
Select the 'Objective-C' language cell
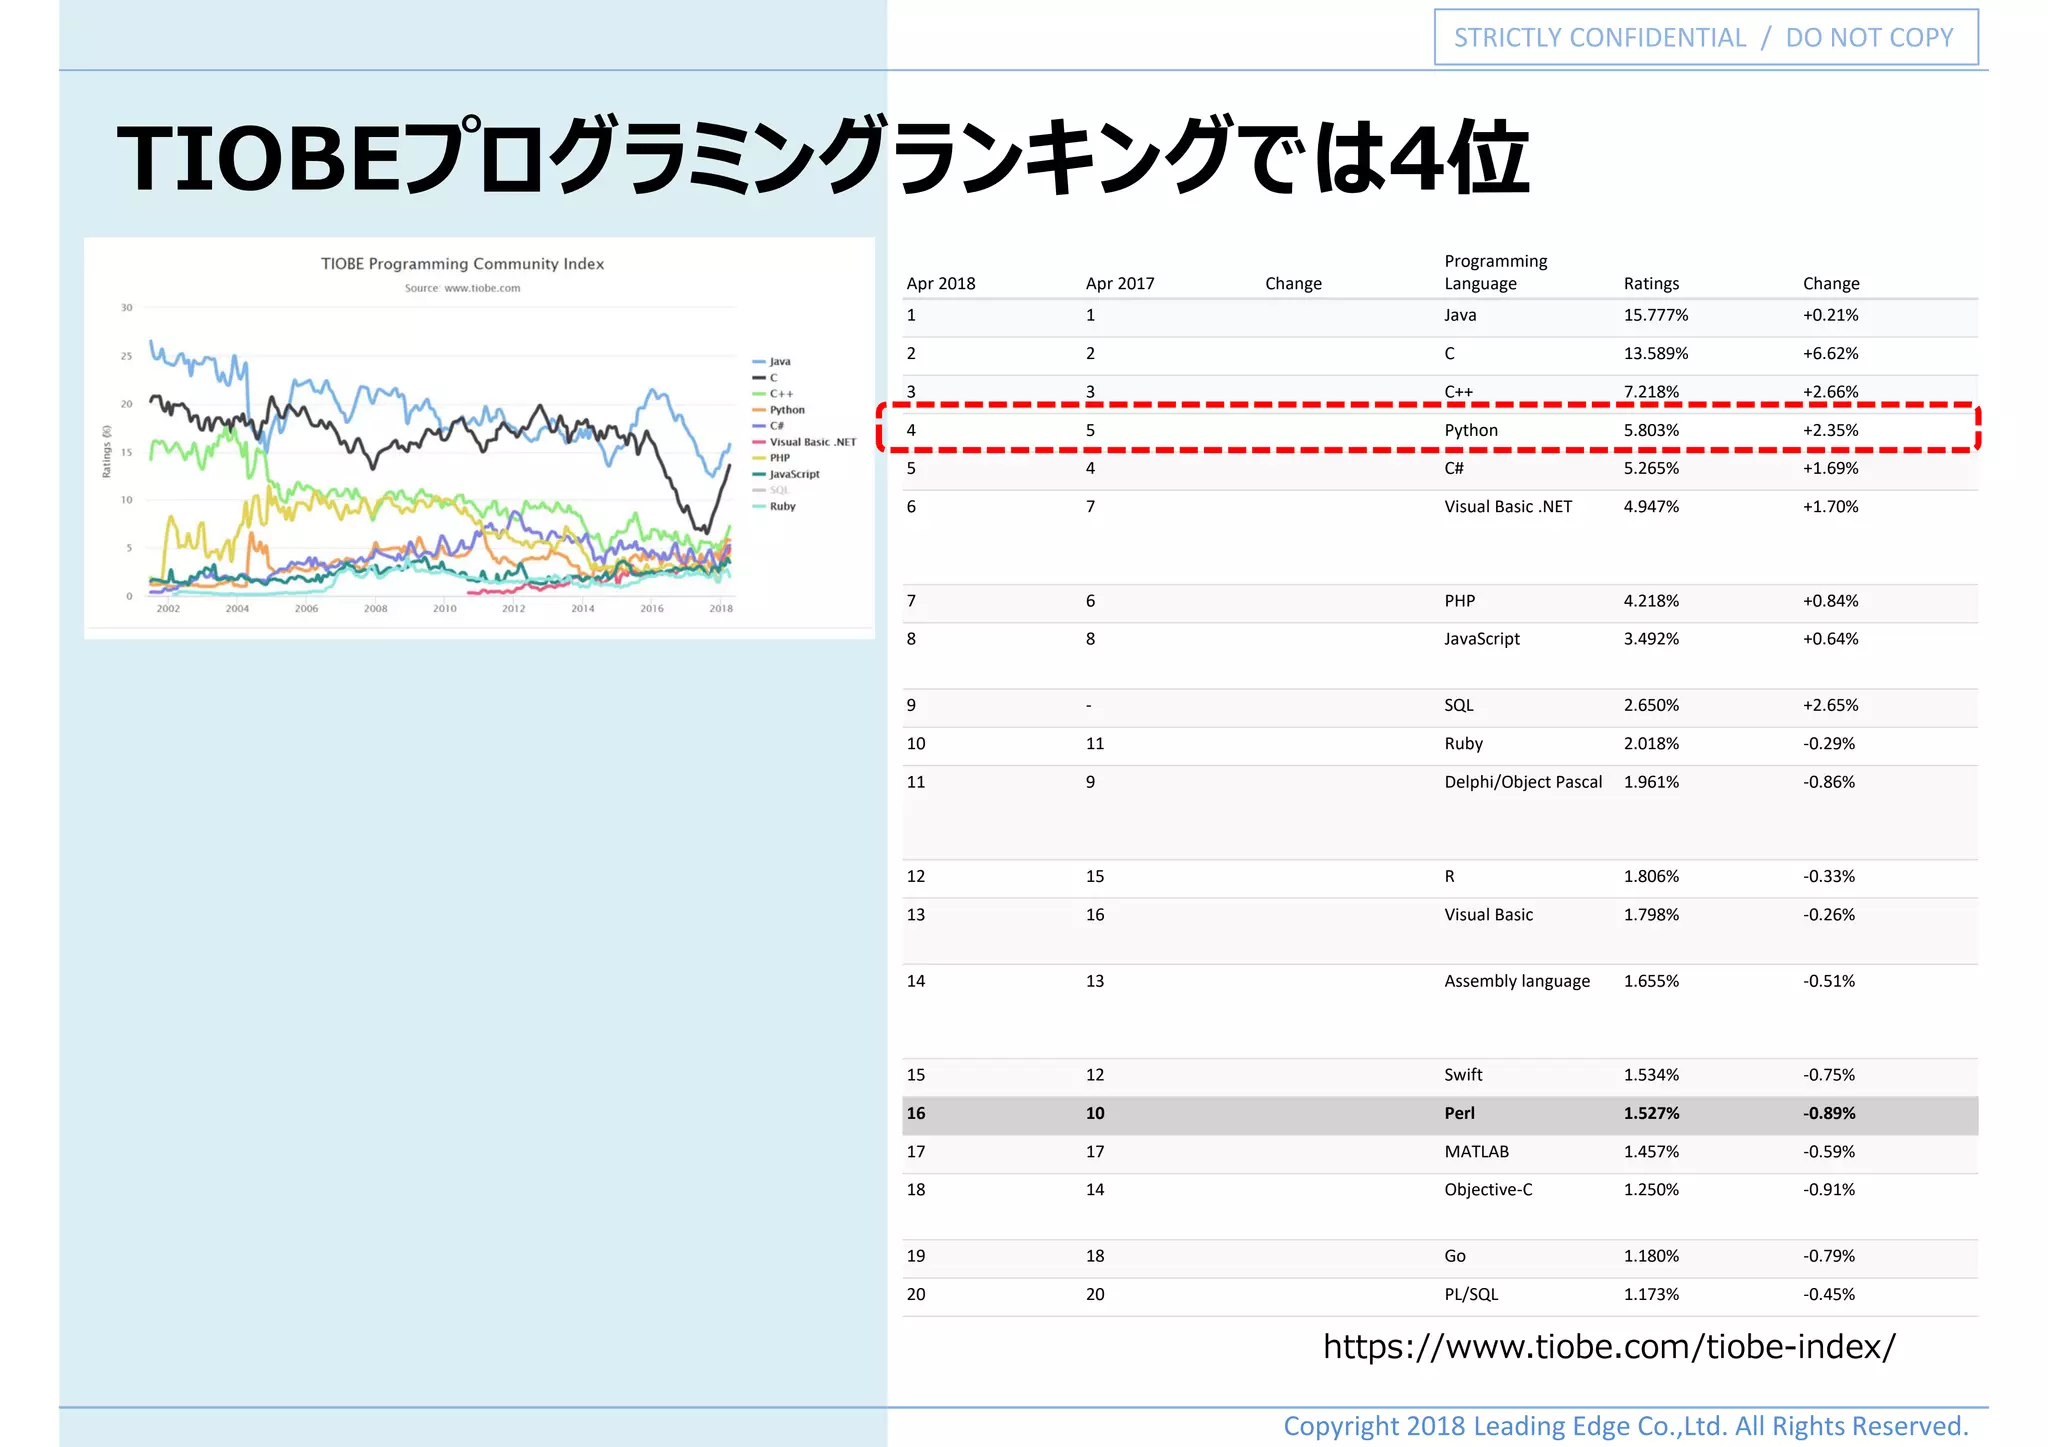1488,1190
